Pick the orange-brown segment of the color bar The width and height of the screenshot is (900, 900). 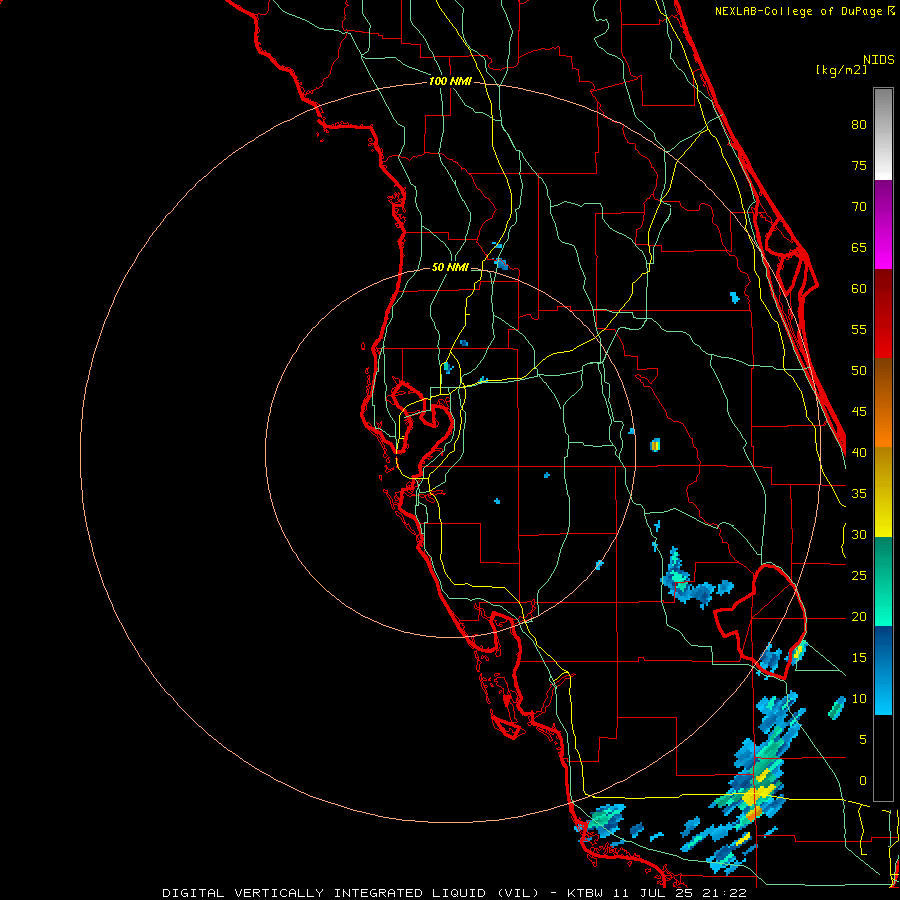click(883, 403)
